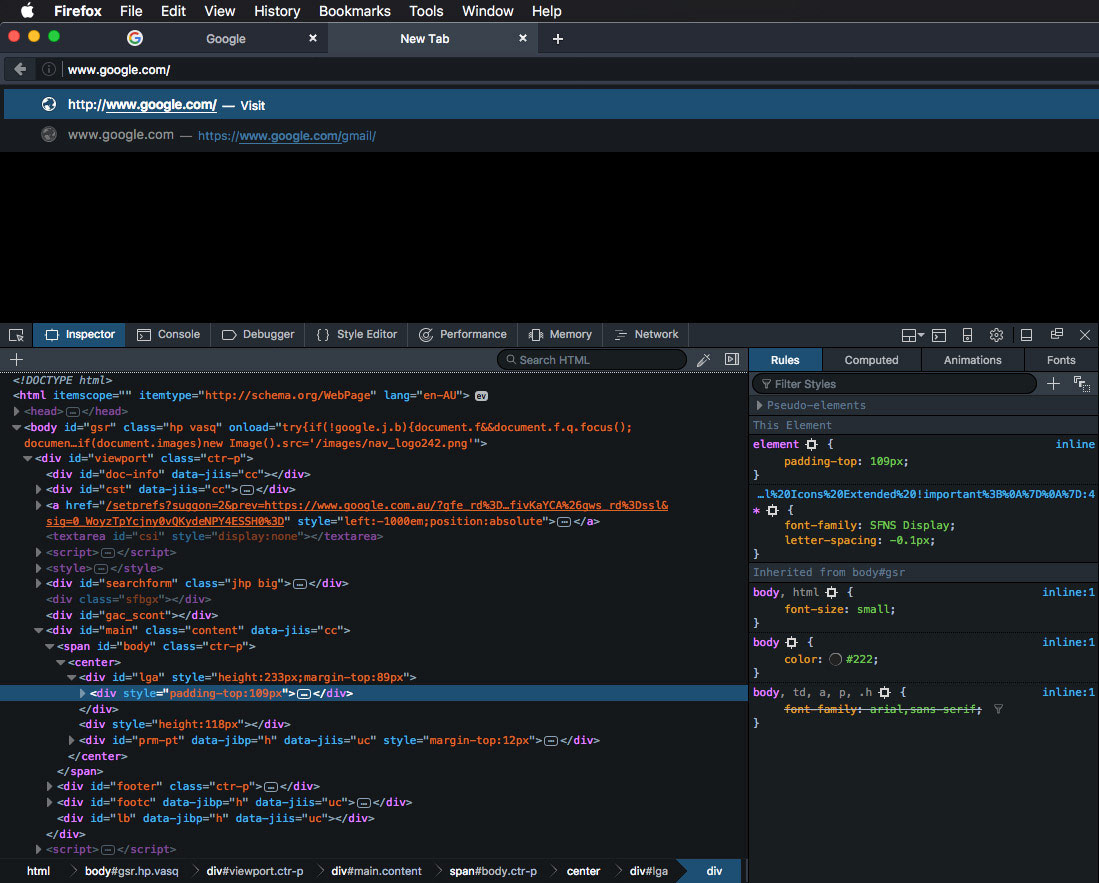The image size is (1099, 883).
Task: Expand the div#prm-pt node
Action: point(71,740)
